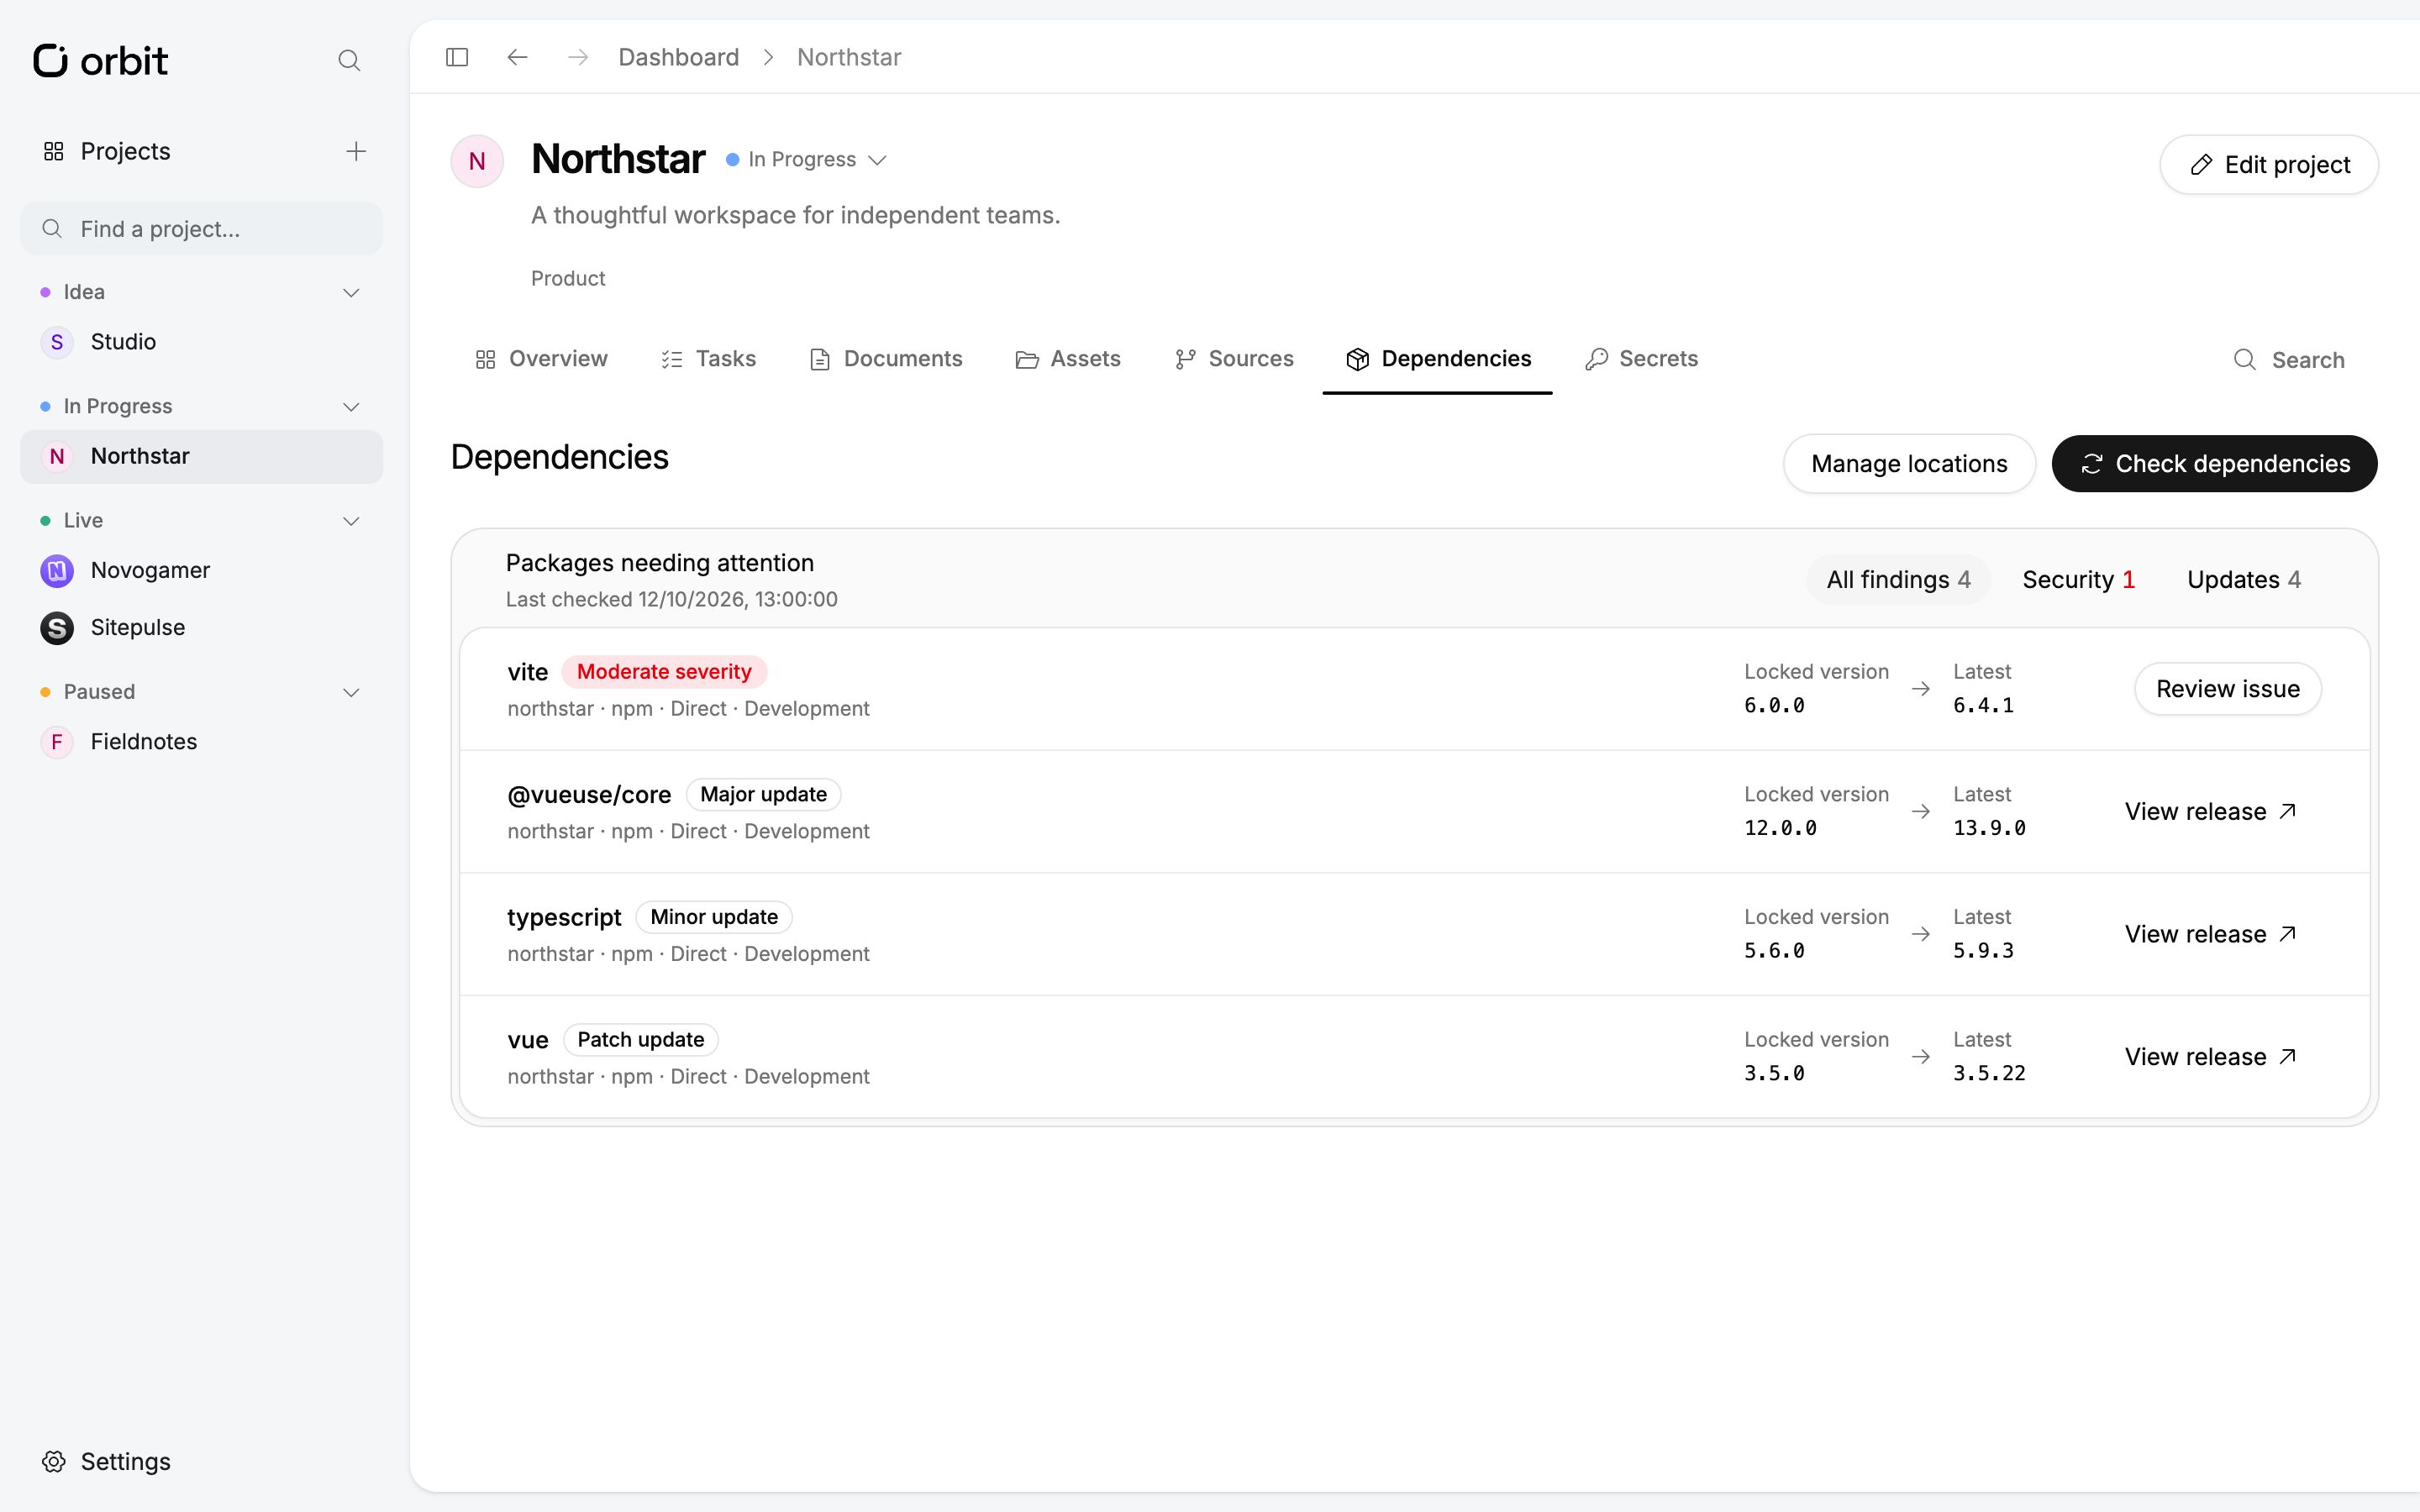Go forward with right arrow
The image size is (2420, 1512).
point(578,57)
